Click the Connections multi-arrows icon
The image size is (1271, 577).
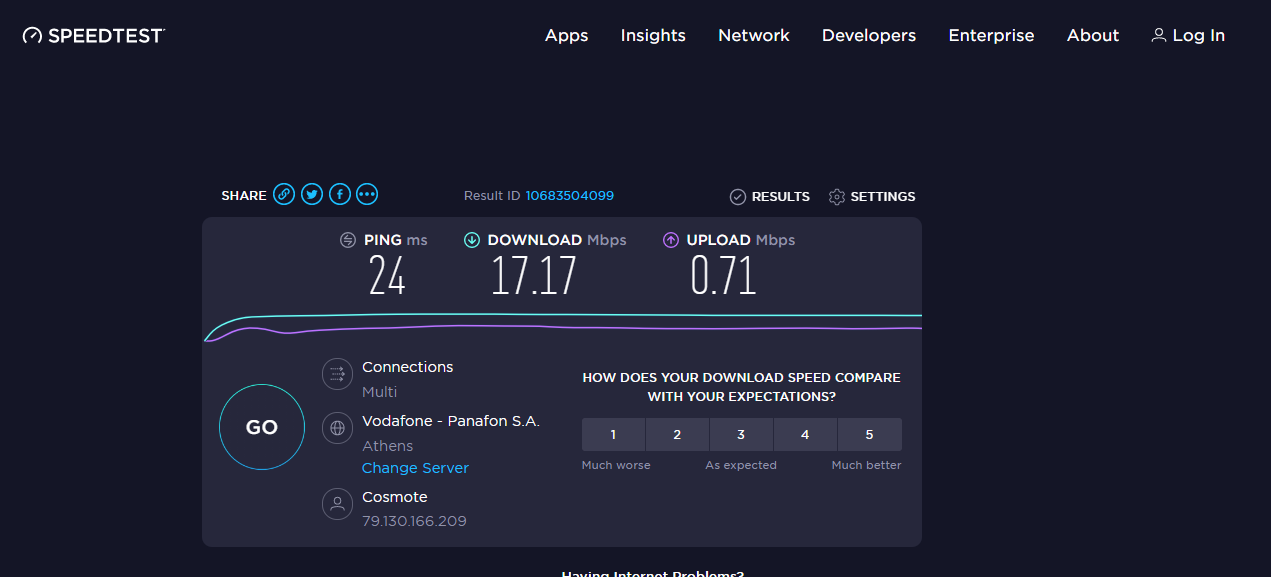tap(338, 374)
